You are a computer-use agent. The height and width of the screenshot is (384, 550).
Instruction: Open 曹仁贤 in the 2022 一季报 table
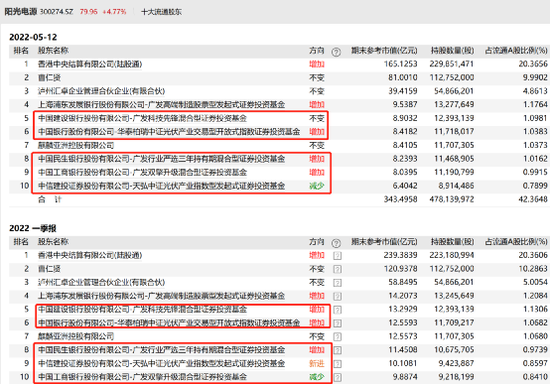[x=49, y=269]
